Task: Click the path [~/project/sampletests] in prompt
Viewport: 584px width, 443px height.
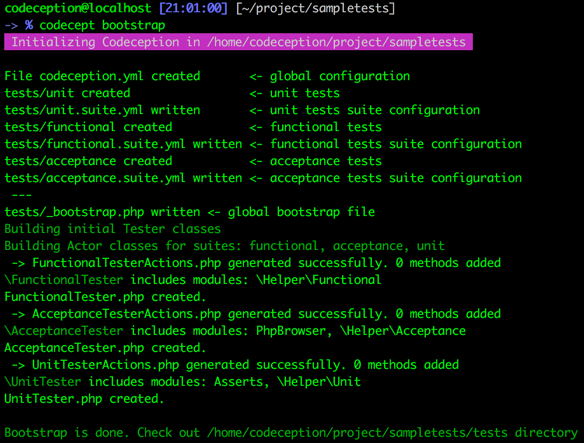Action: (x=315, y=8)
